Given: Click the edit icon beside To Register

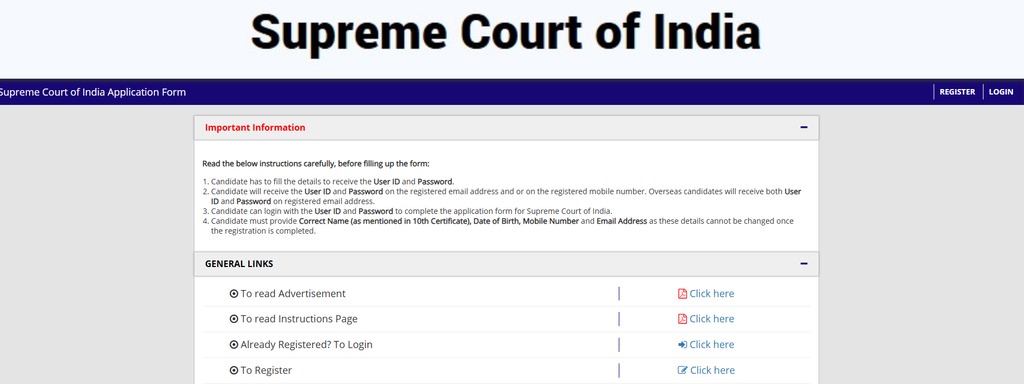Looking at the screenshot, I should click(682, 370).
